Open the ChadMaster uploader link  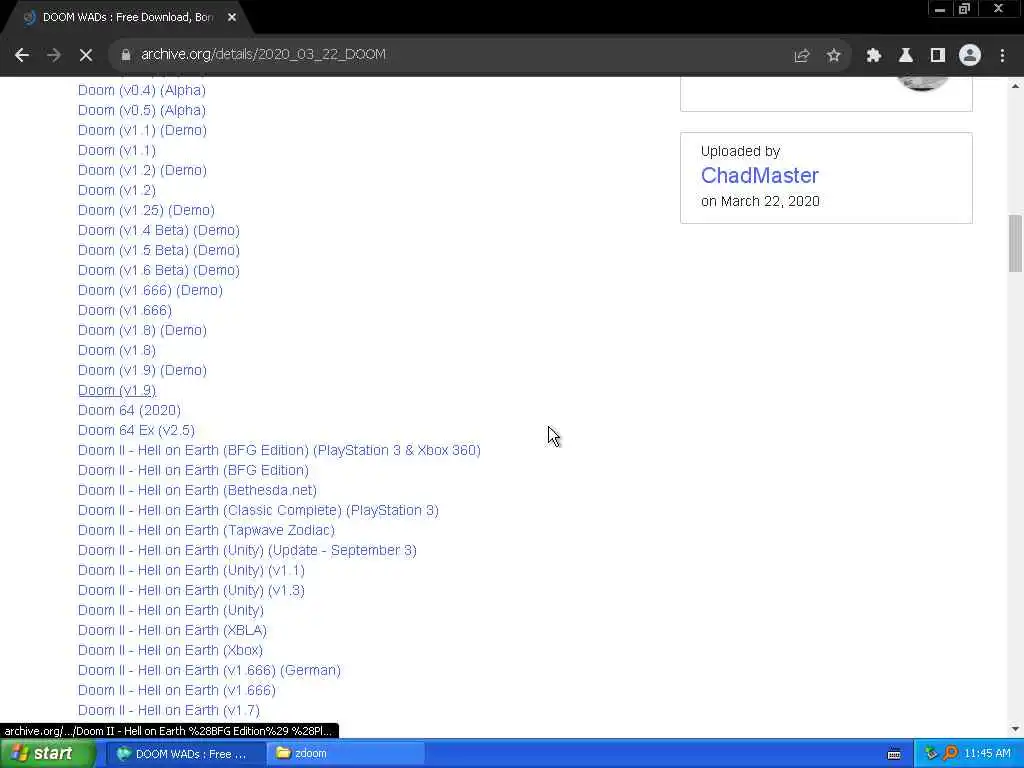760,175
